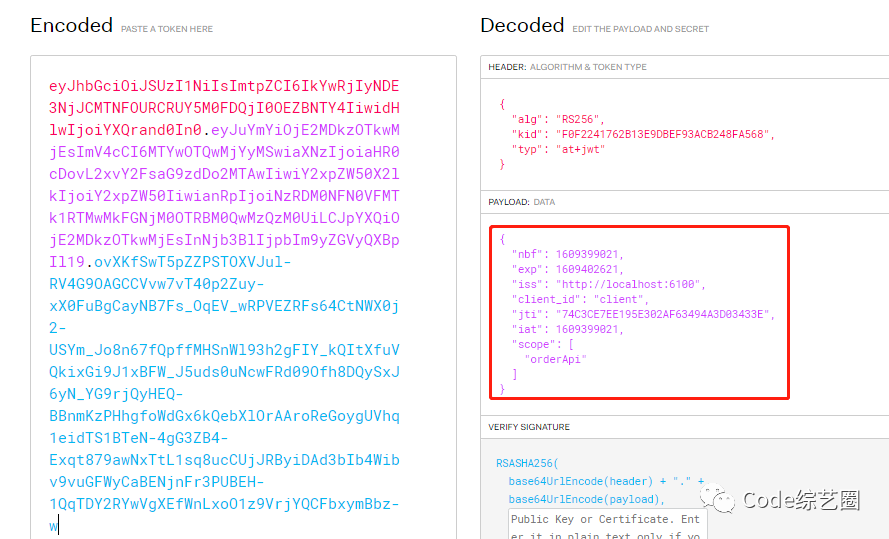This screenshot has width=889, height=539.
Task: Click the "scope": [ payload line
Action: pos(543,344)
